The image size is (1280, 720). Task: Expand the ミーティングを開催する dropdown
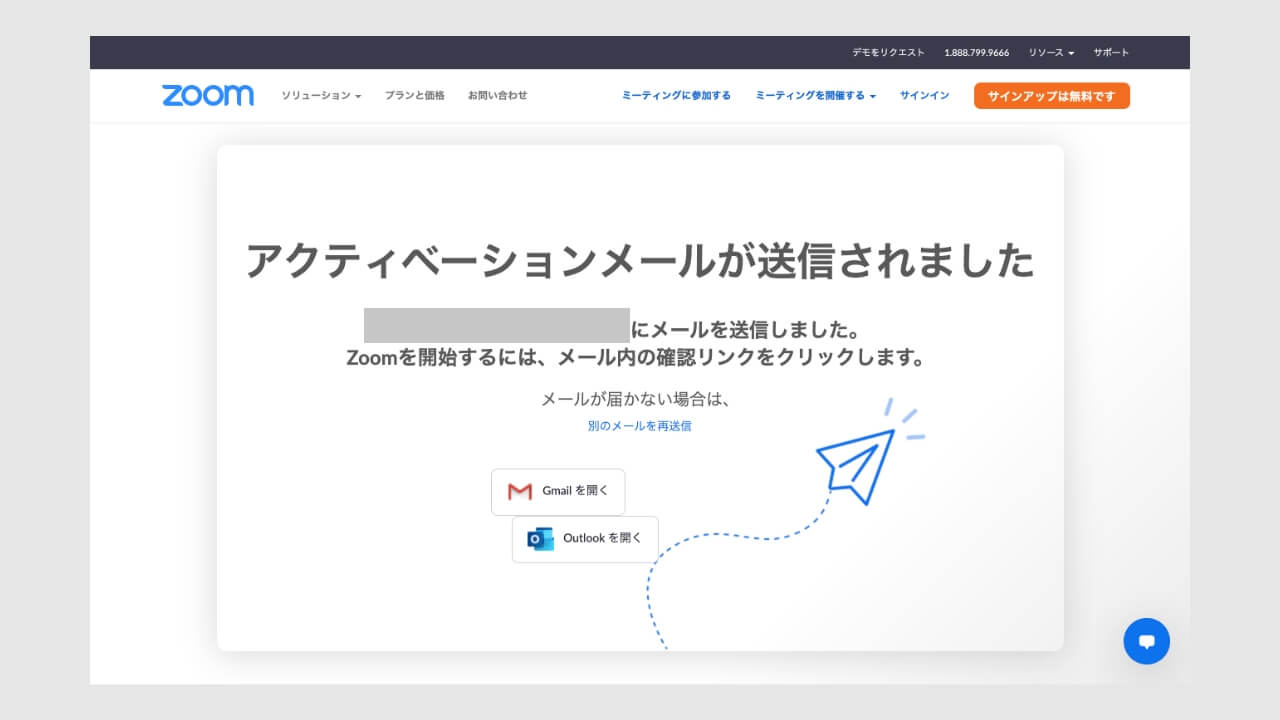point(815,96)
